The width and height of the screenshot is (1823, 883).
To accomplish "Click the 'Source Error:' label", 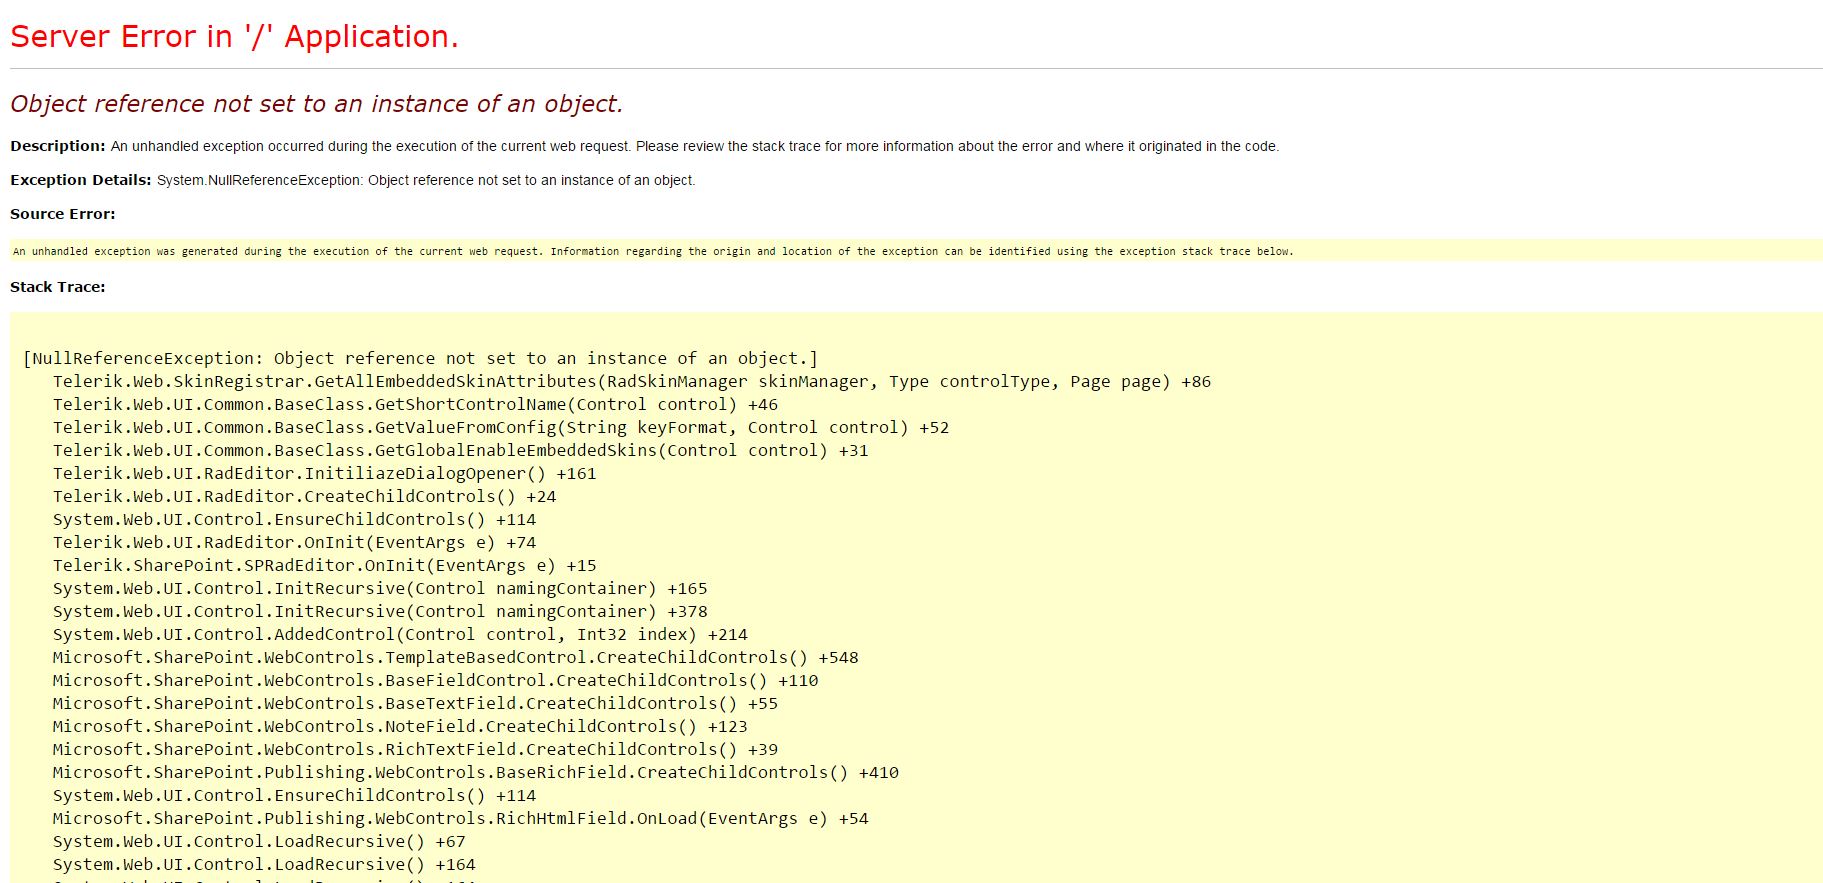I will [x=62, y=214].
